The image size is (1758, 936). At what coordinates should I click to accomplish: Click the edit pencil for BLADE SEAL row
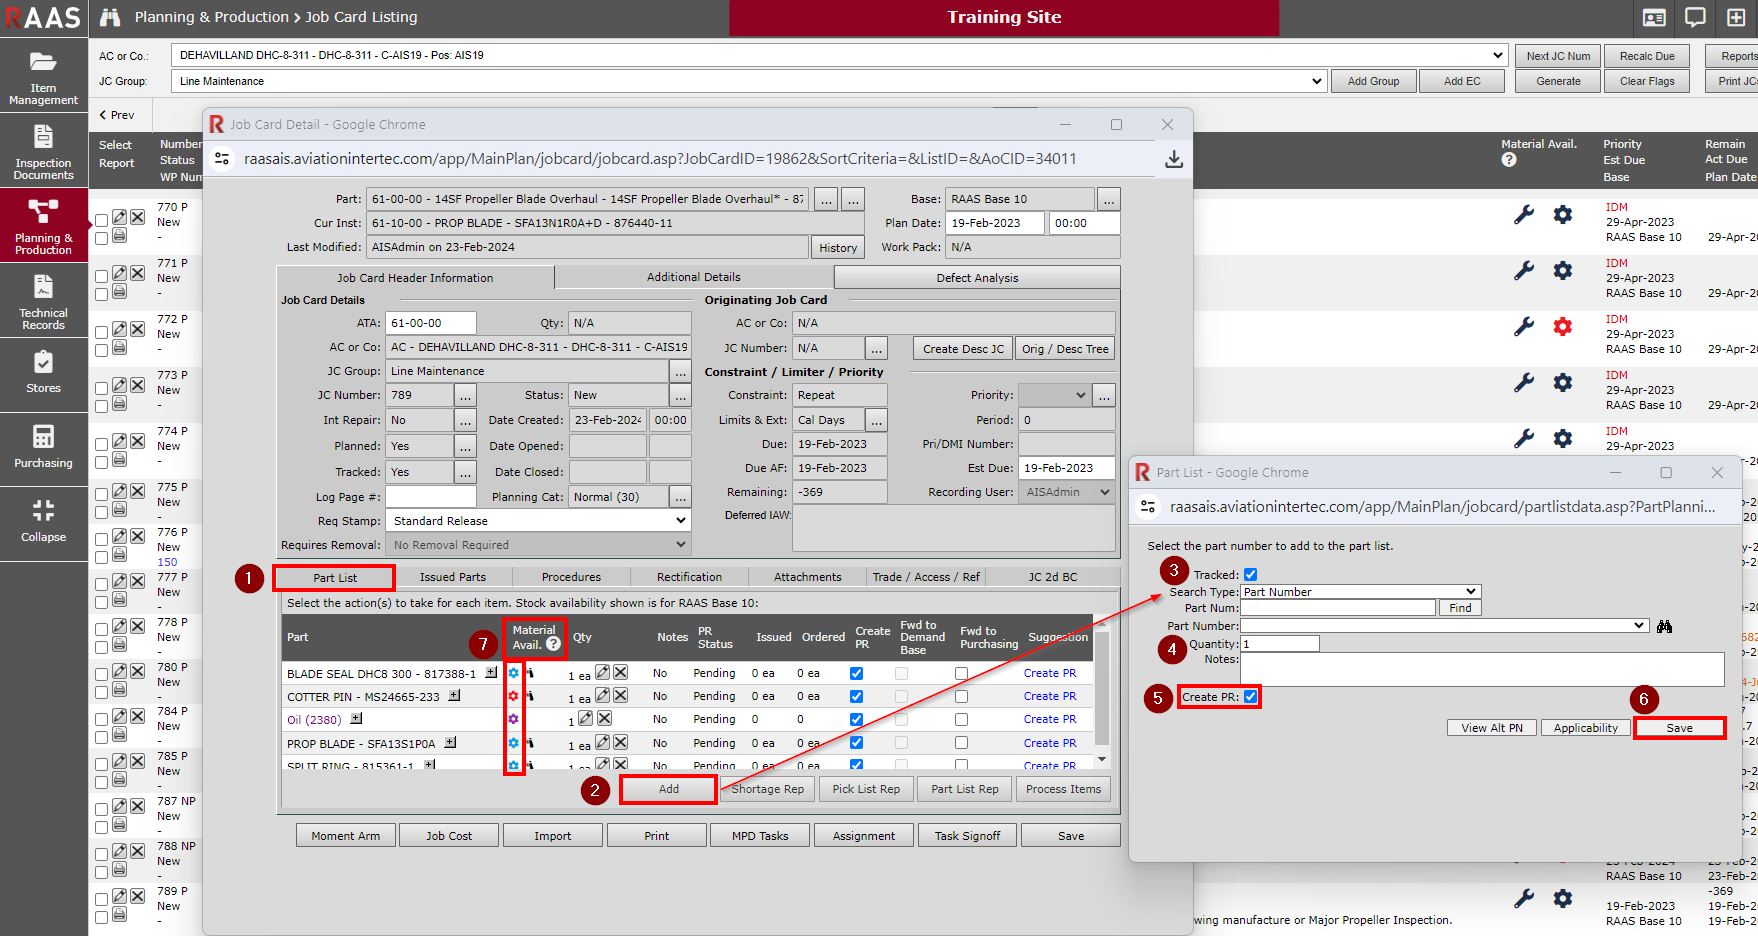click(602, 672)
